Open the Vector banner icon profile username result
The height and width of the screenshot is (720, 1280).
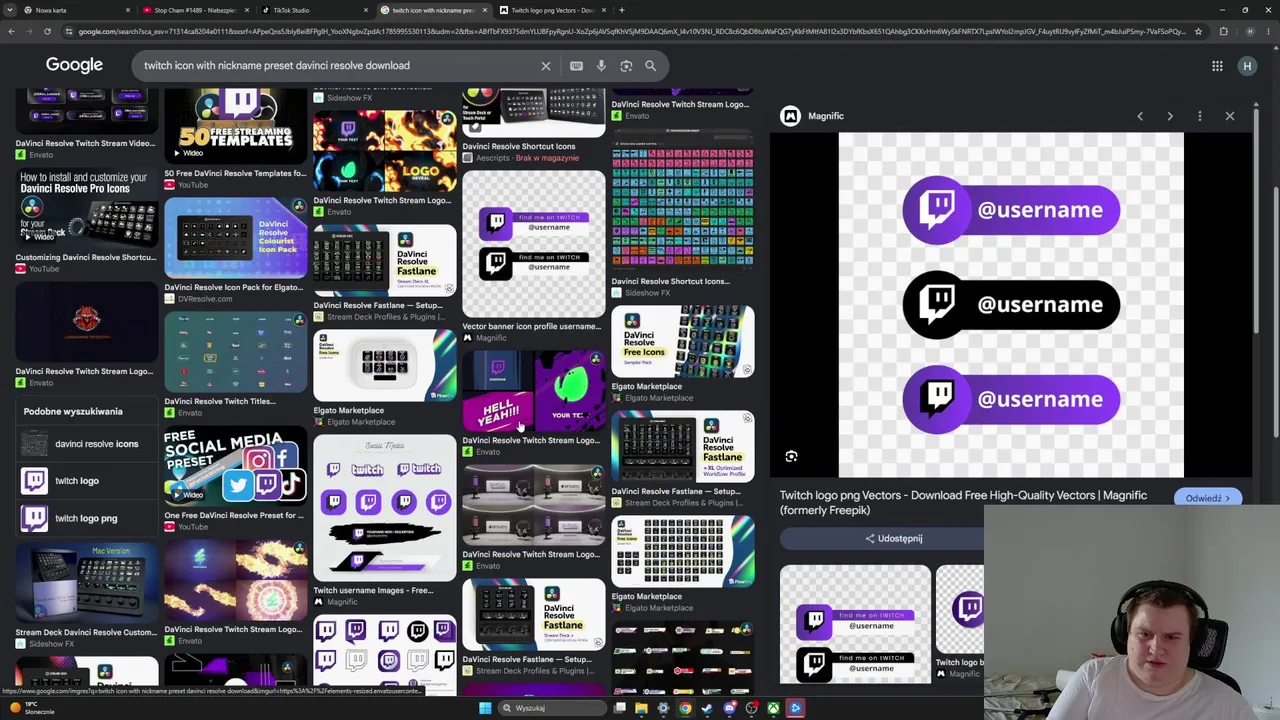click(x=533, y=245)
